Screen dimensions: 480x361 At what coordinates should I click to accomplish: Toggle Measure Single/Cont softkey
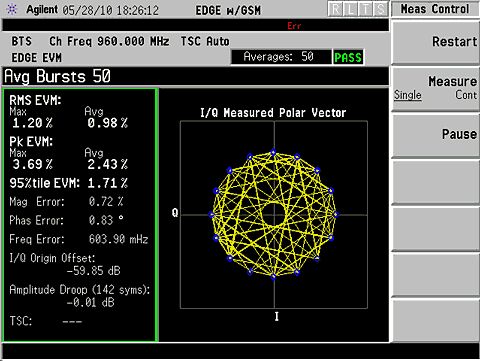(435, 88)
